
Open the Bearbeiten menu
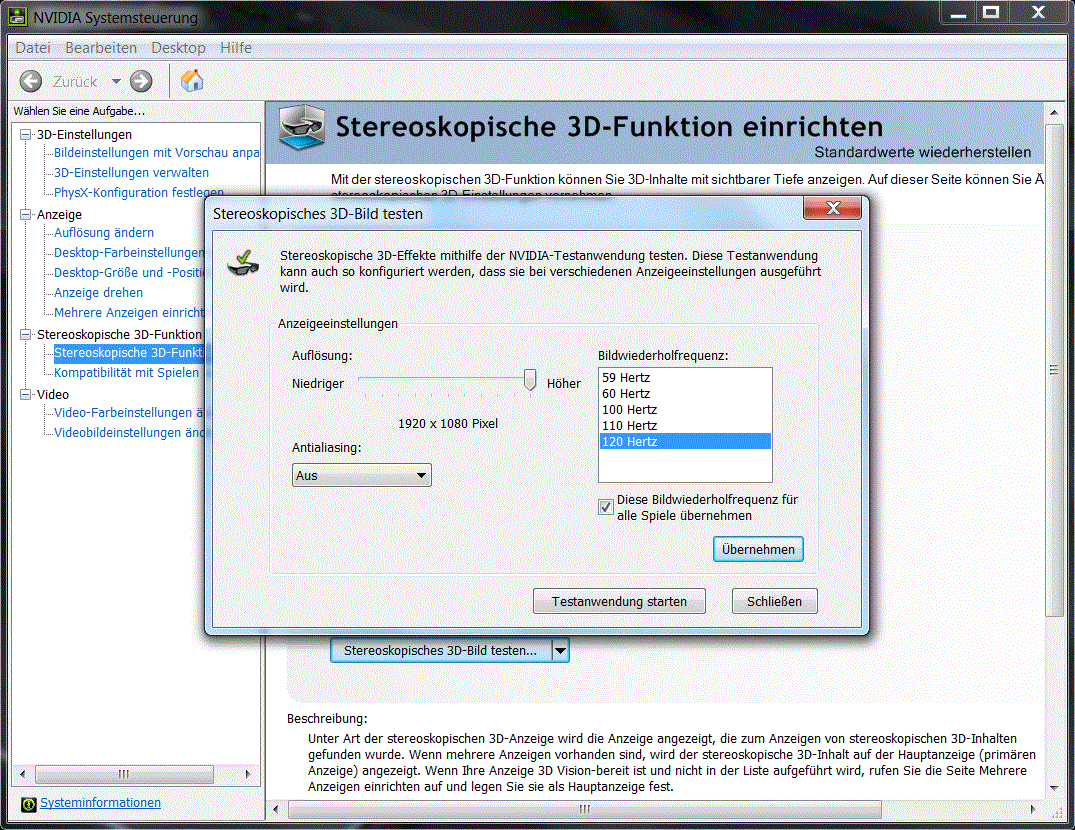[x=101, y=48]
